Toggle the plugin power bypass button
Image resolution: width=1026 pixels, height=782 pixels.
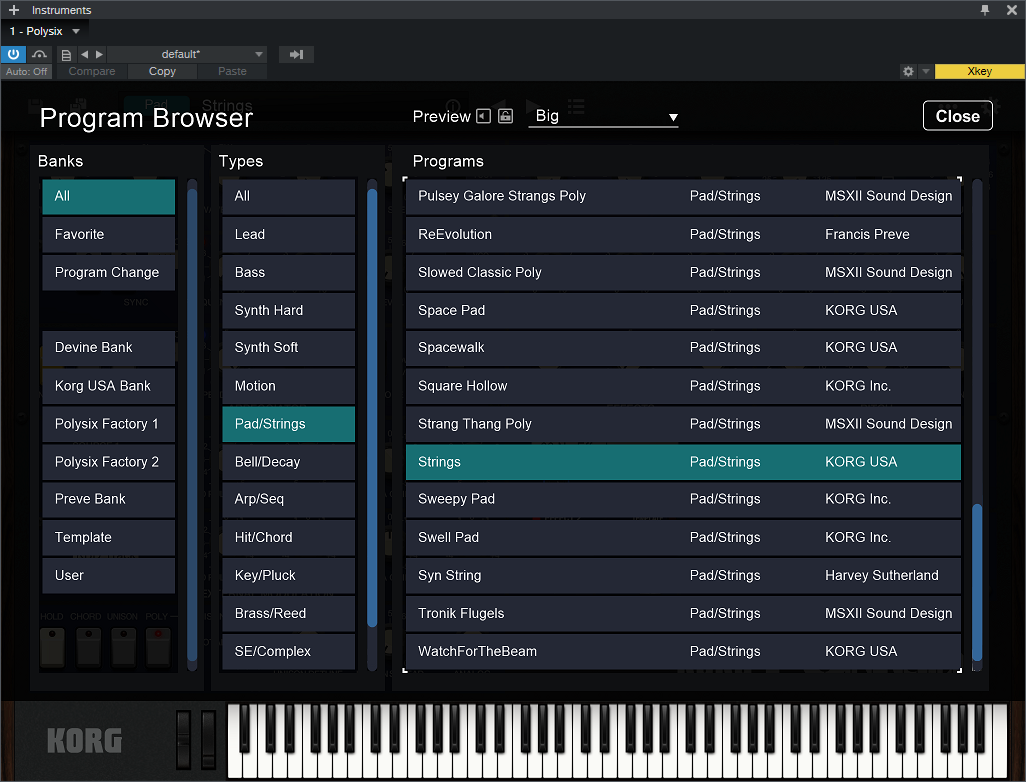(14, 54)
